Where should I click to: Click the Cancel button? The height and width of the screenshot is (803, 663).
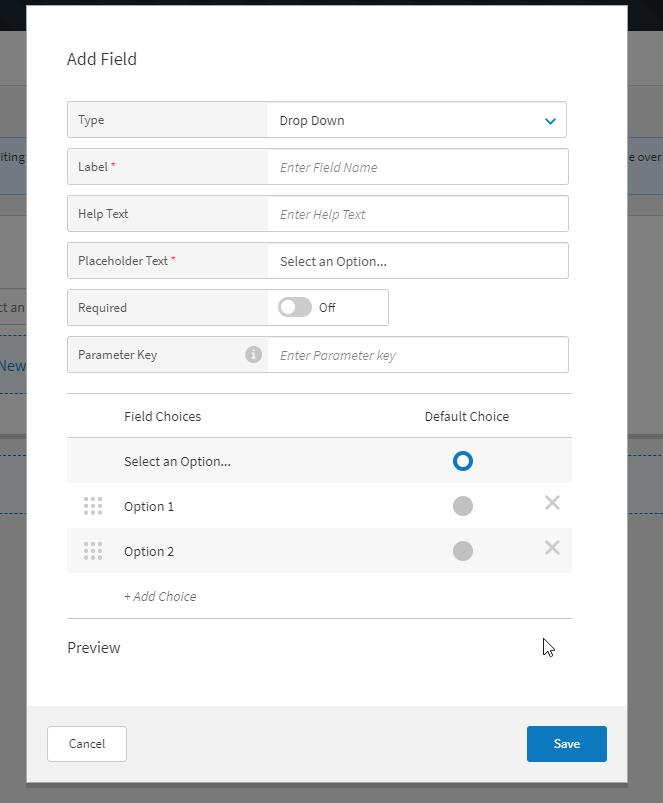tap(87, 743)
